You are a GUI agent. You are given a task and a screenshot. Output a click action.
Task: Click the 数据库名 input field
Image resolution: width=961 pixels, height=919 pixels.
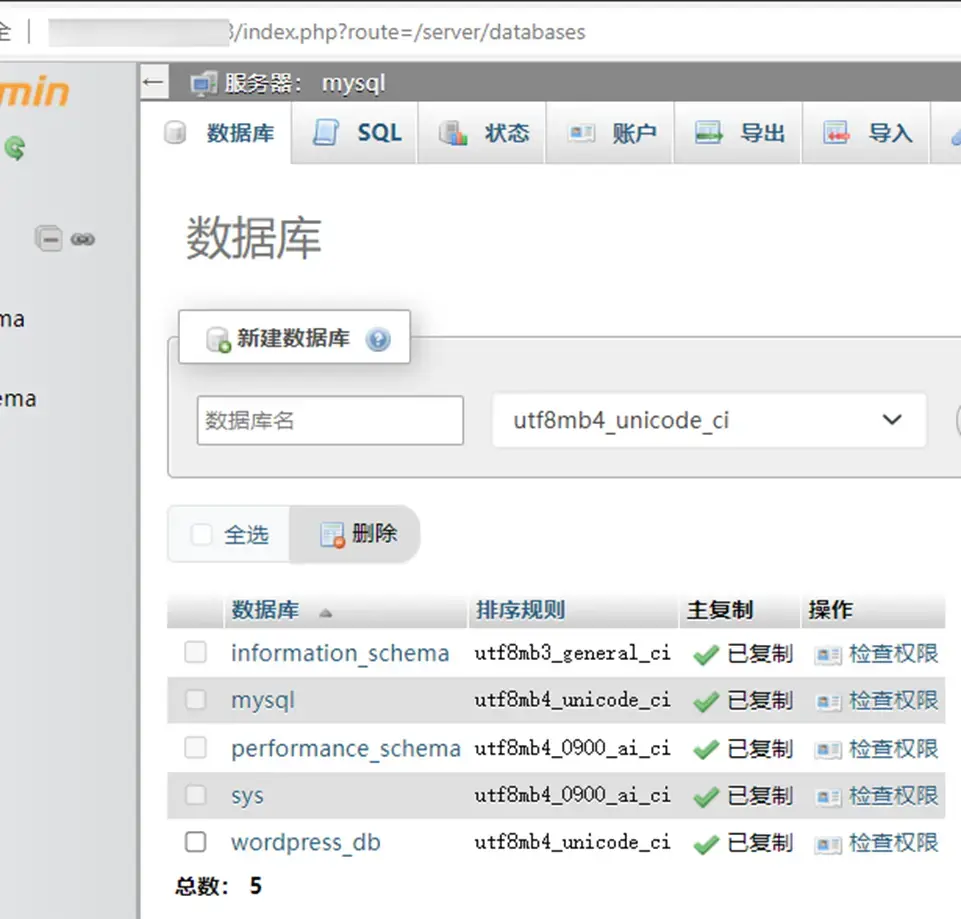(329, 420)
